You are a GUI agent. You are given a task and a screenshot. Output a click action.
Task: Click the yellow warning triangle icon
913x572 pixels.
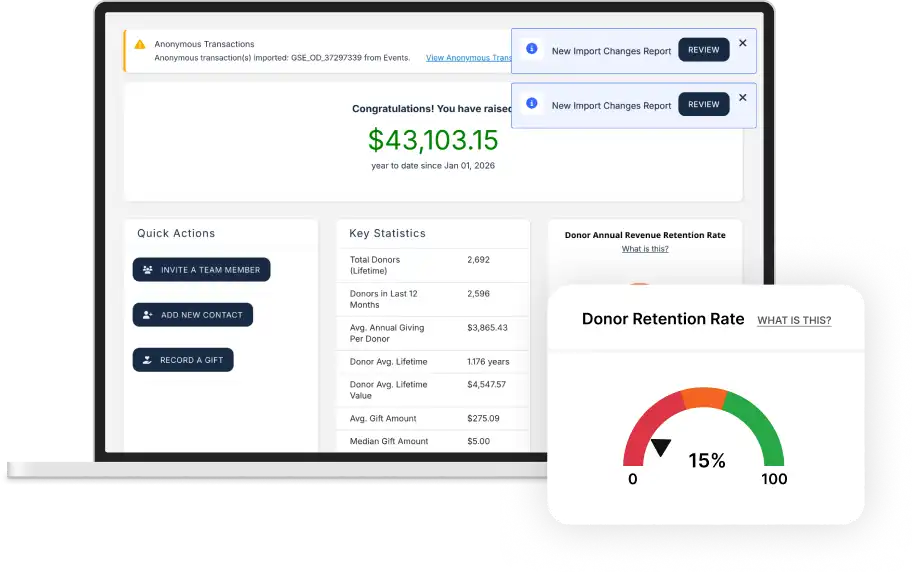click(x=140, y=44)
